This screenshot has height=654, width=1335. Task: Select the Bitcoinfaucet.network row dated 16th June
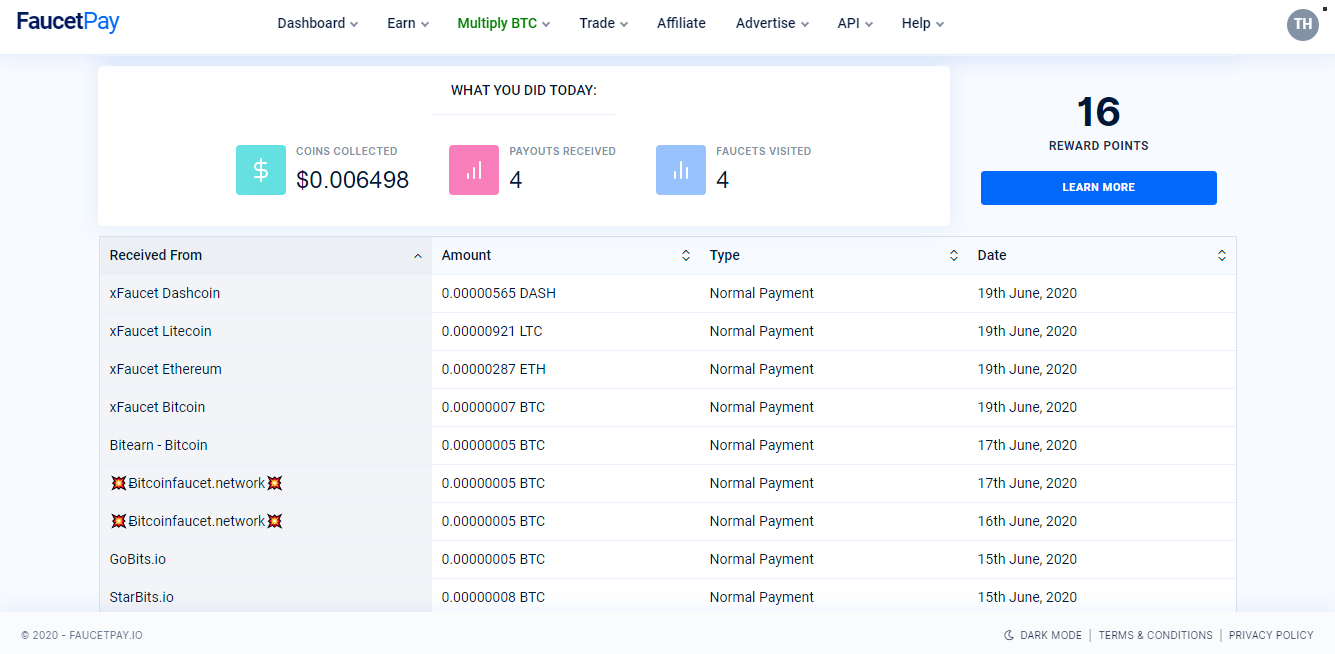[668, 522]
